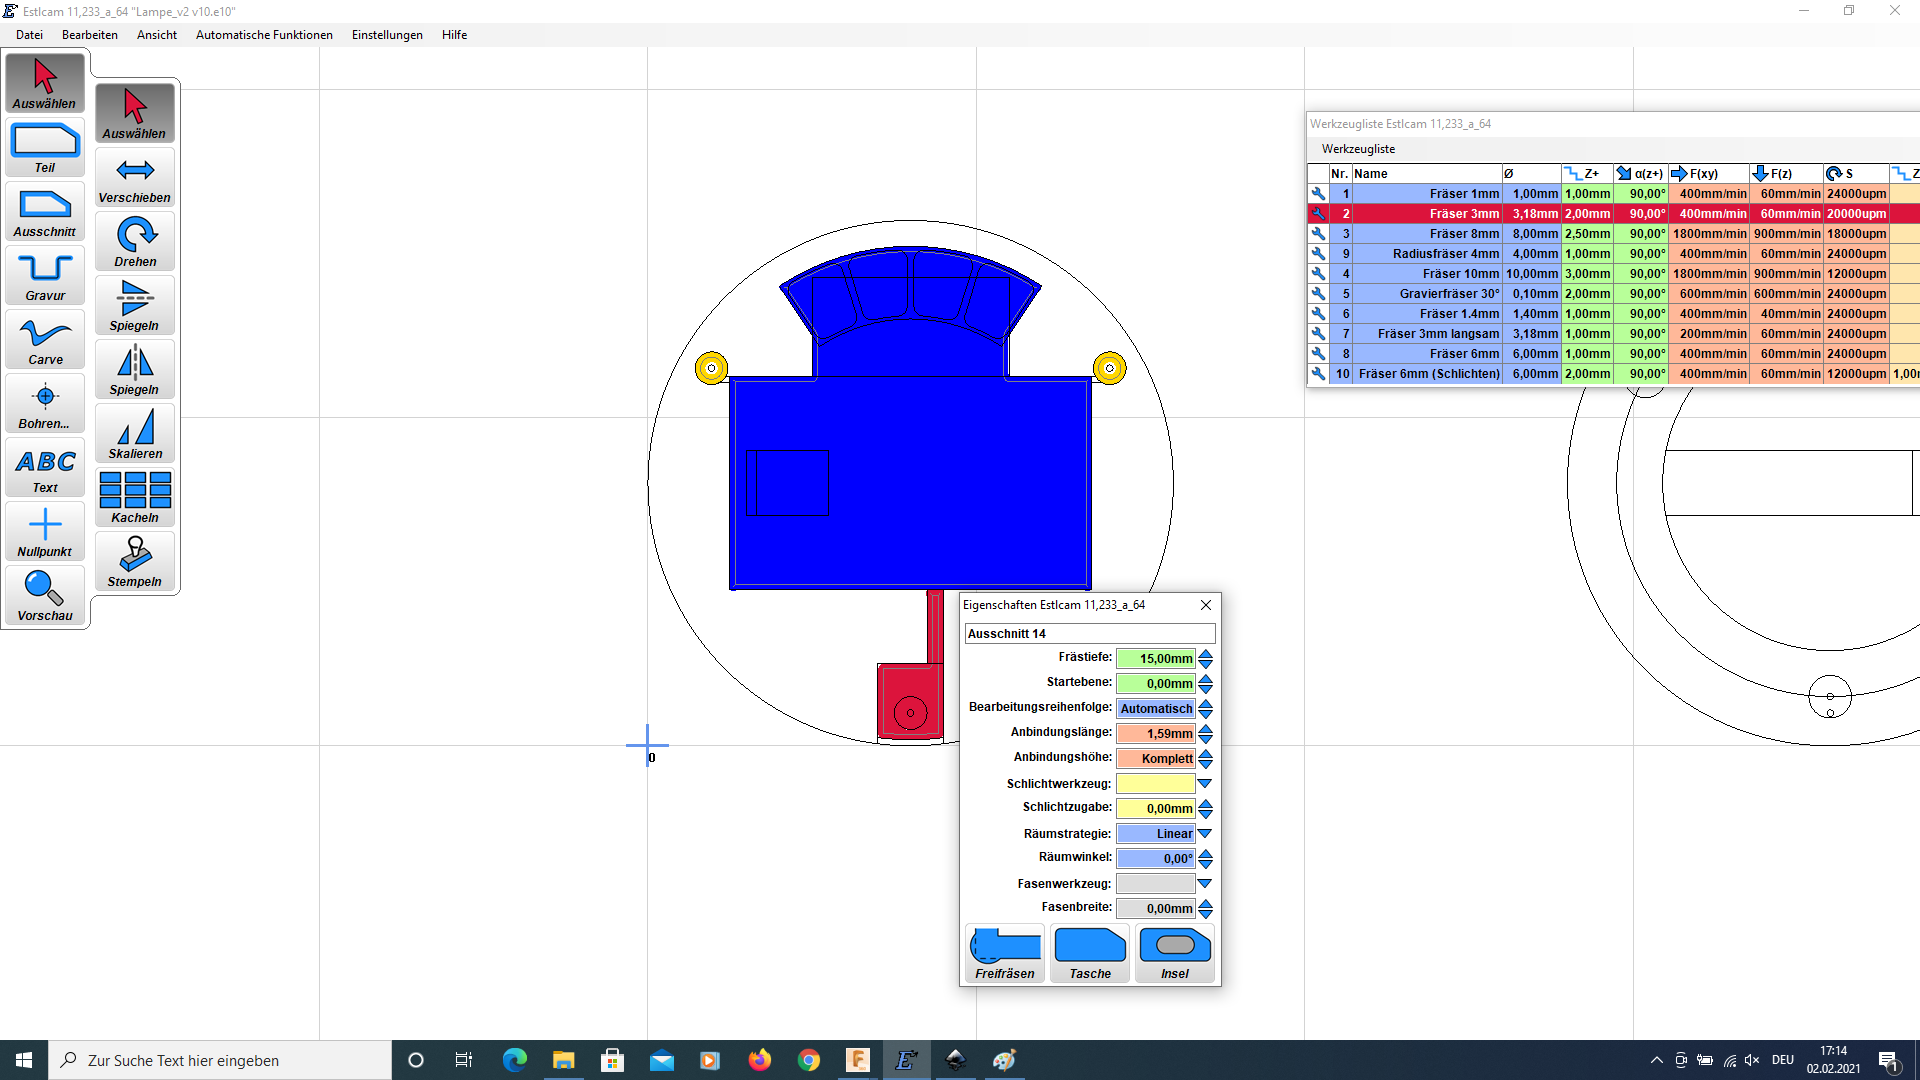Select the Skalieren scale tool
This screenshot has height=1080, width=1920.
[x=135, y=434]
